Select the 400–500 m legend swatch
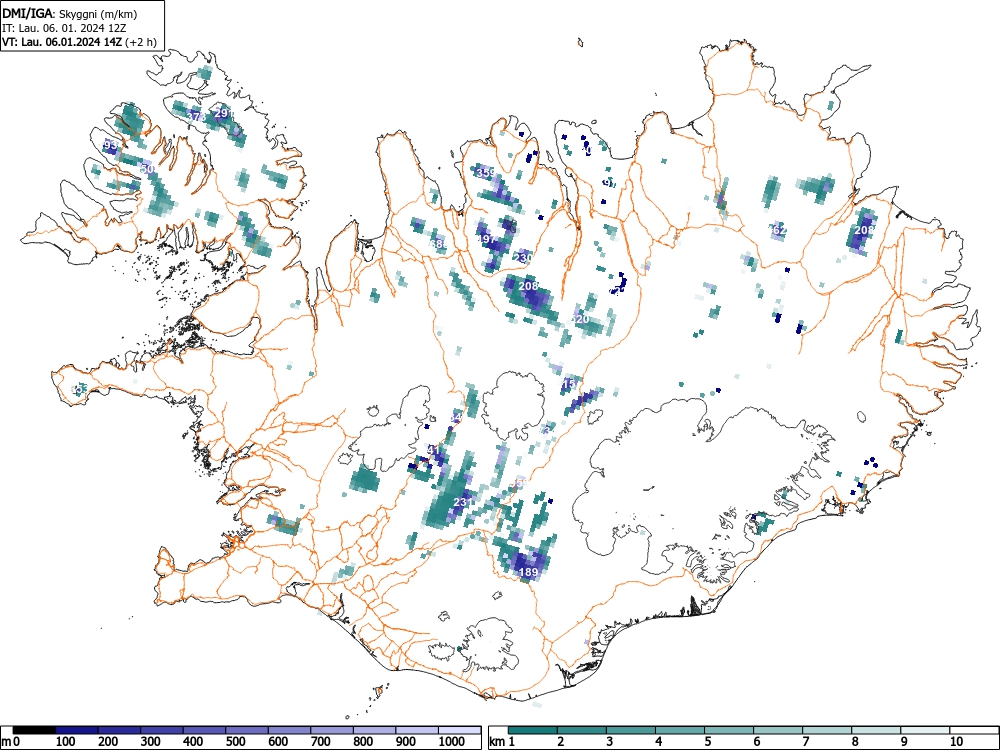Viewport: 1000px width, 750px height. (x=205, y=730)
